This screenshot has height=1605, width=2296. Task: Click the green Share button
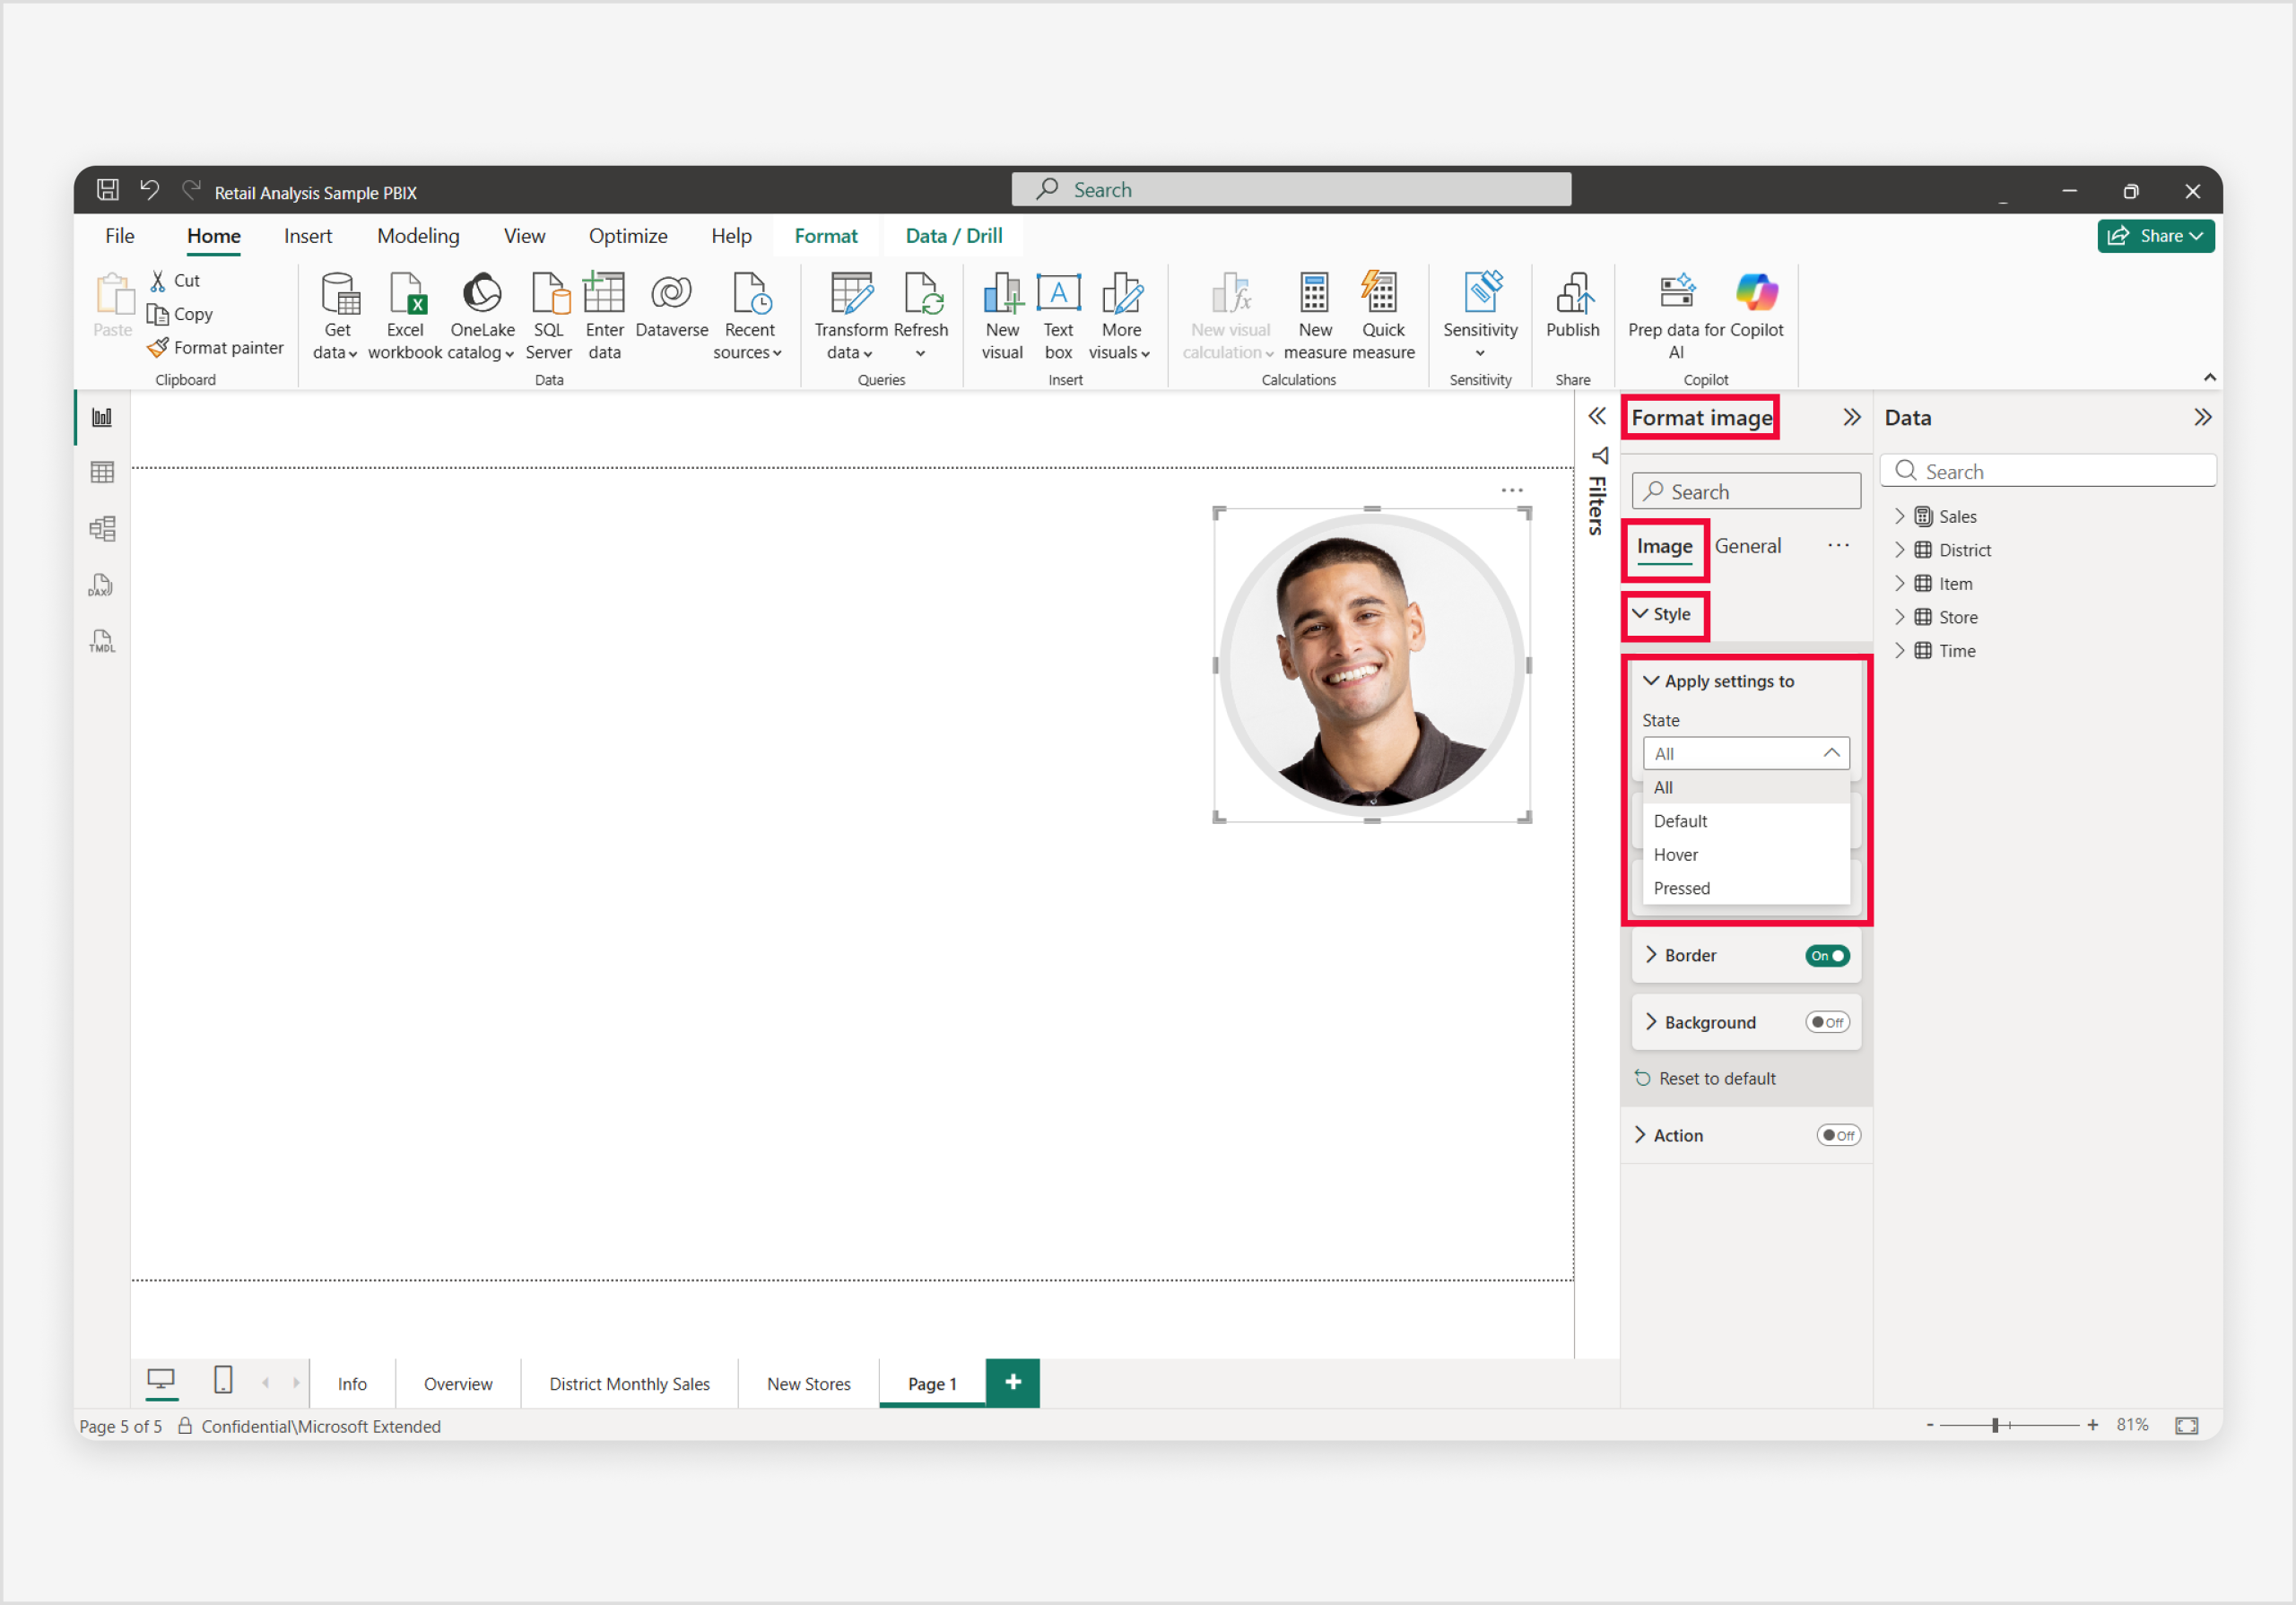(2155, 236)
